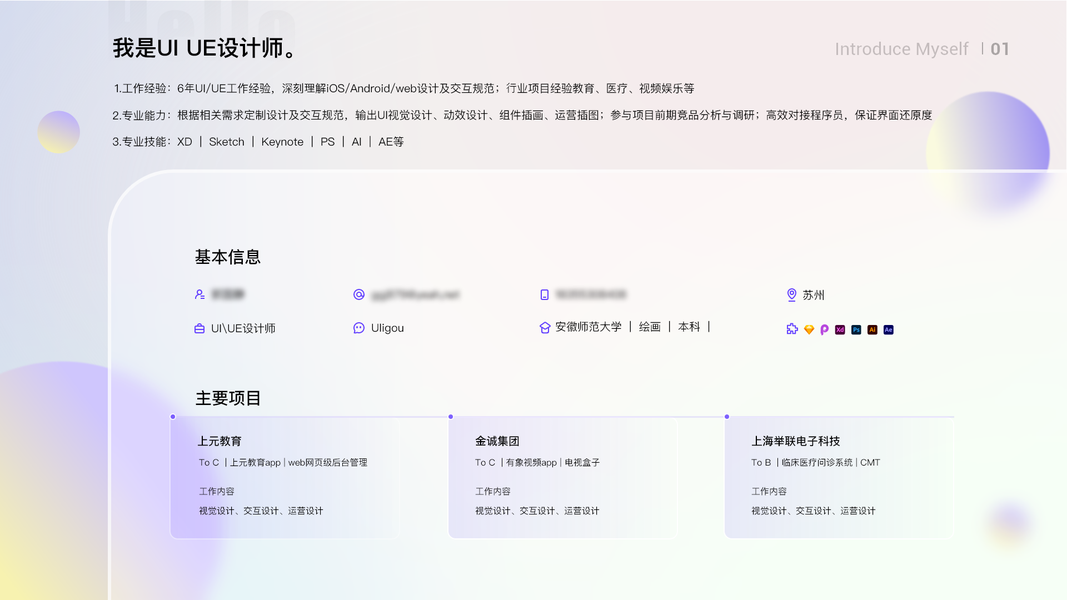Image resolution: width=1067 pixels, height=600 pixels.
Task: Click the Adobe XD icon
Action: coord(840,329)
